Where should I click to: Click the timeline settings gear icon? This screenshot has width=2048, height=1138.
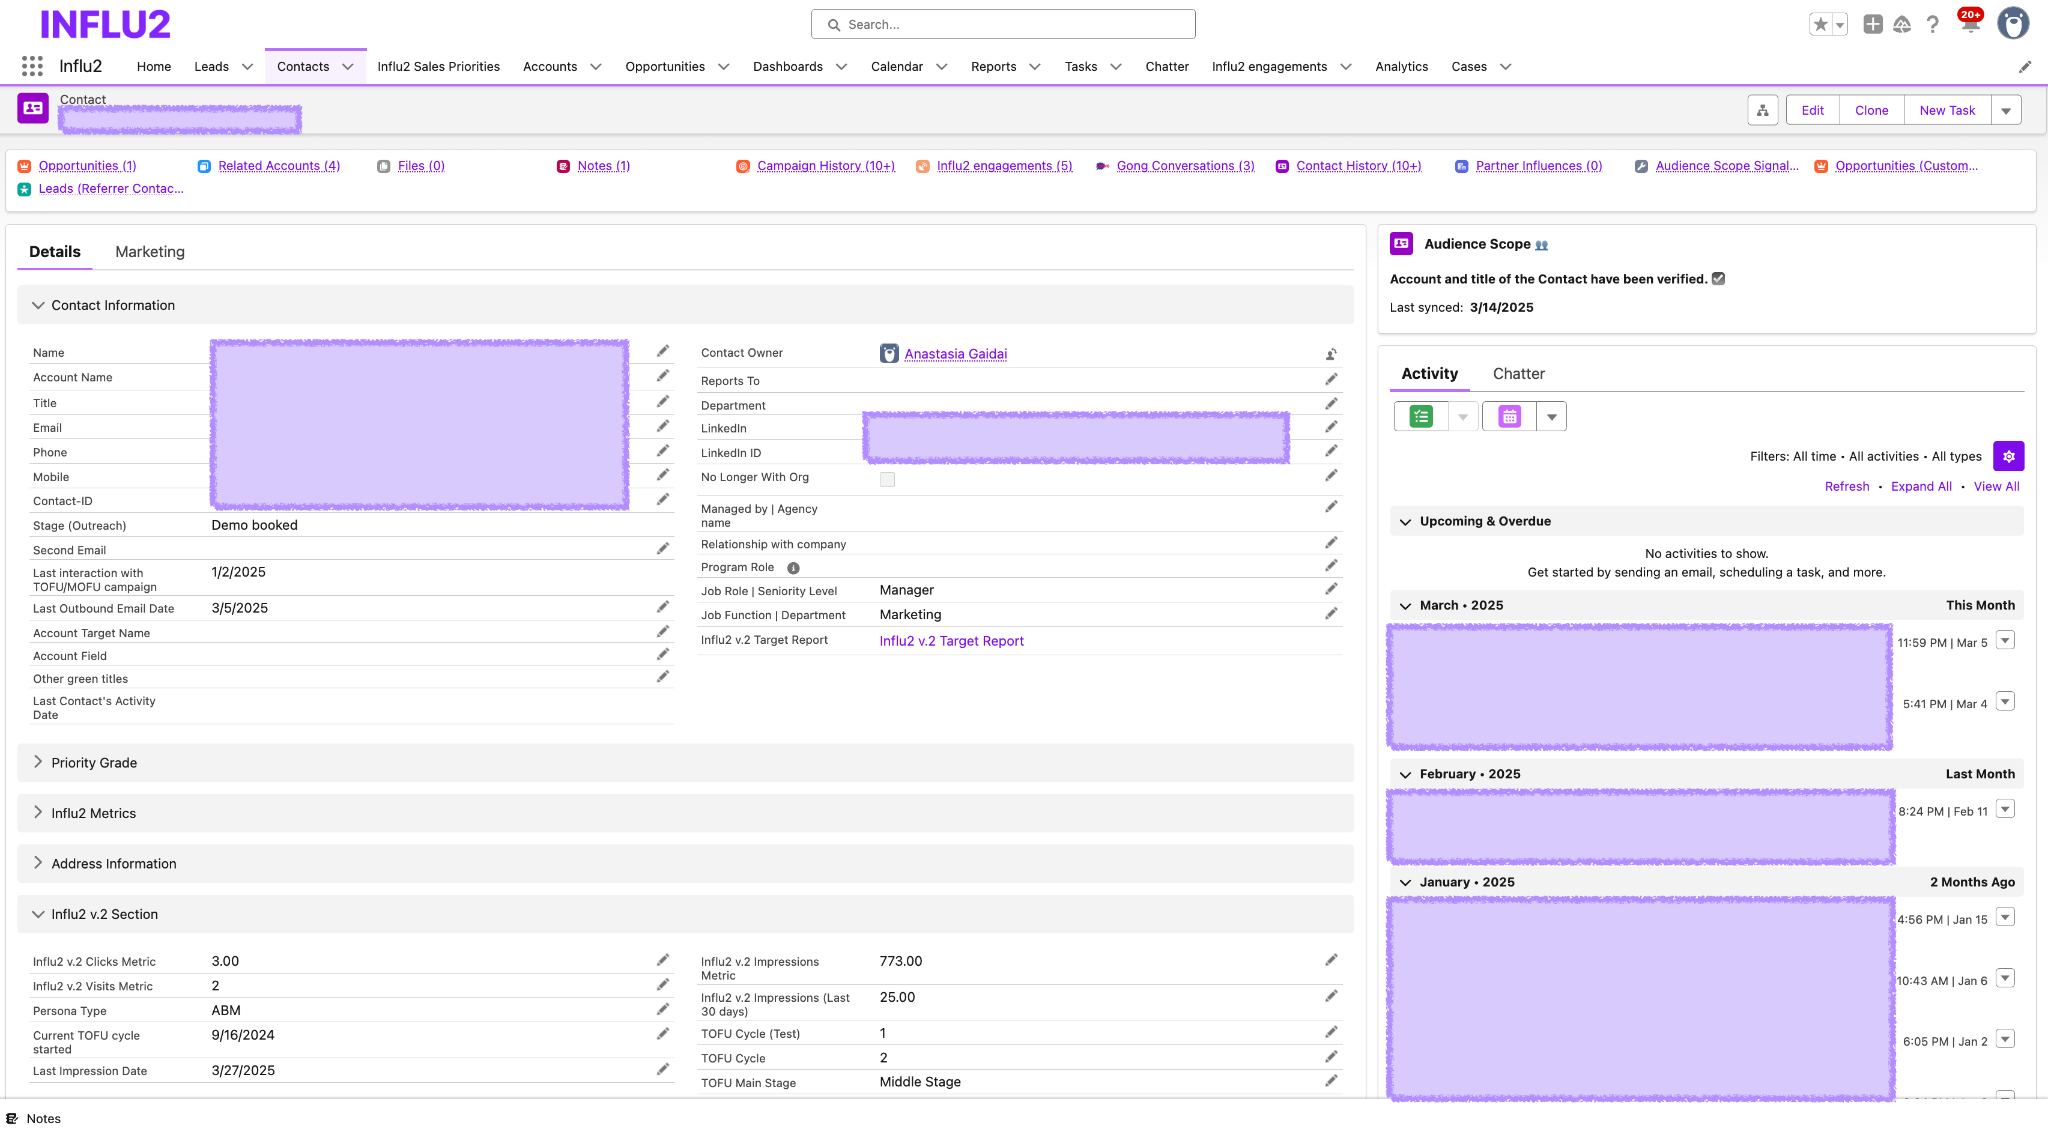(x=2009, y=456)
